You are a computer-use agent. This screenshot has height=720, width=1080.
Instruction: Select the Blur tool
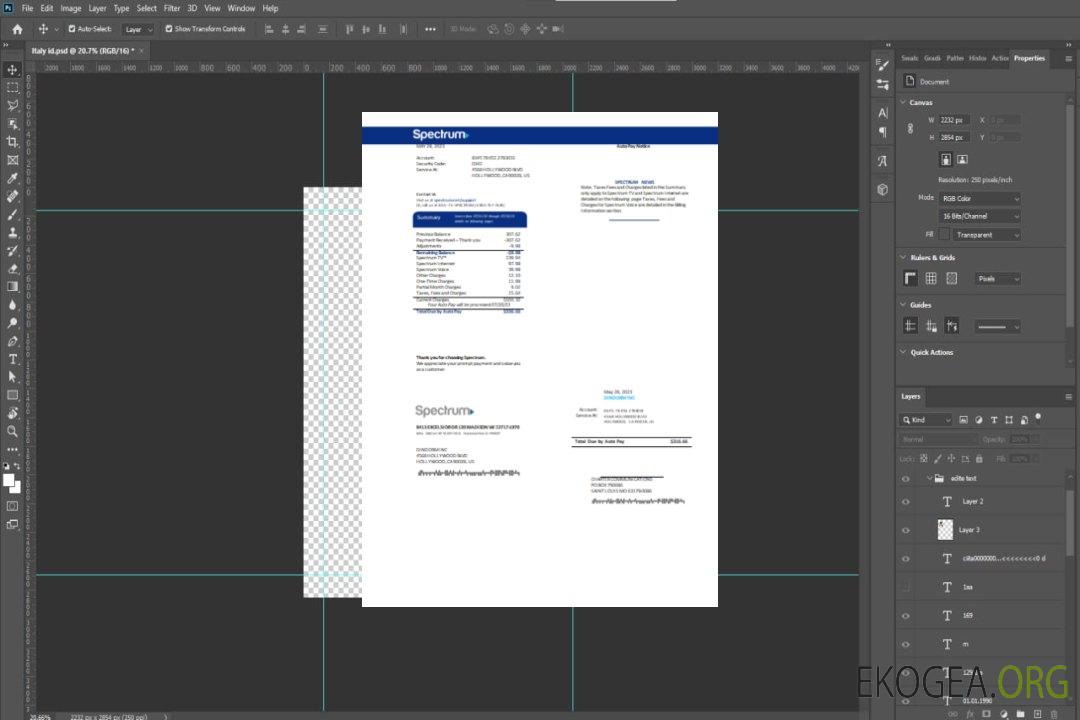coord(12,305)
